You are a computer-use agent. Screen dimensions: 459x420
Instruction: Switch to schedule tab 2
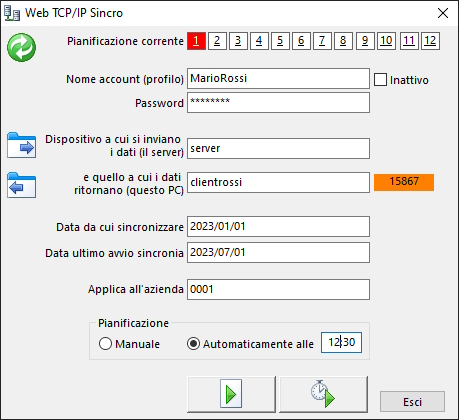coord(217,41)
